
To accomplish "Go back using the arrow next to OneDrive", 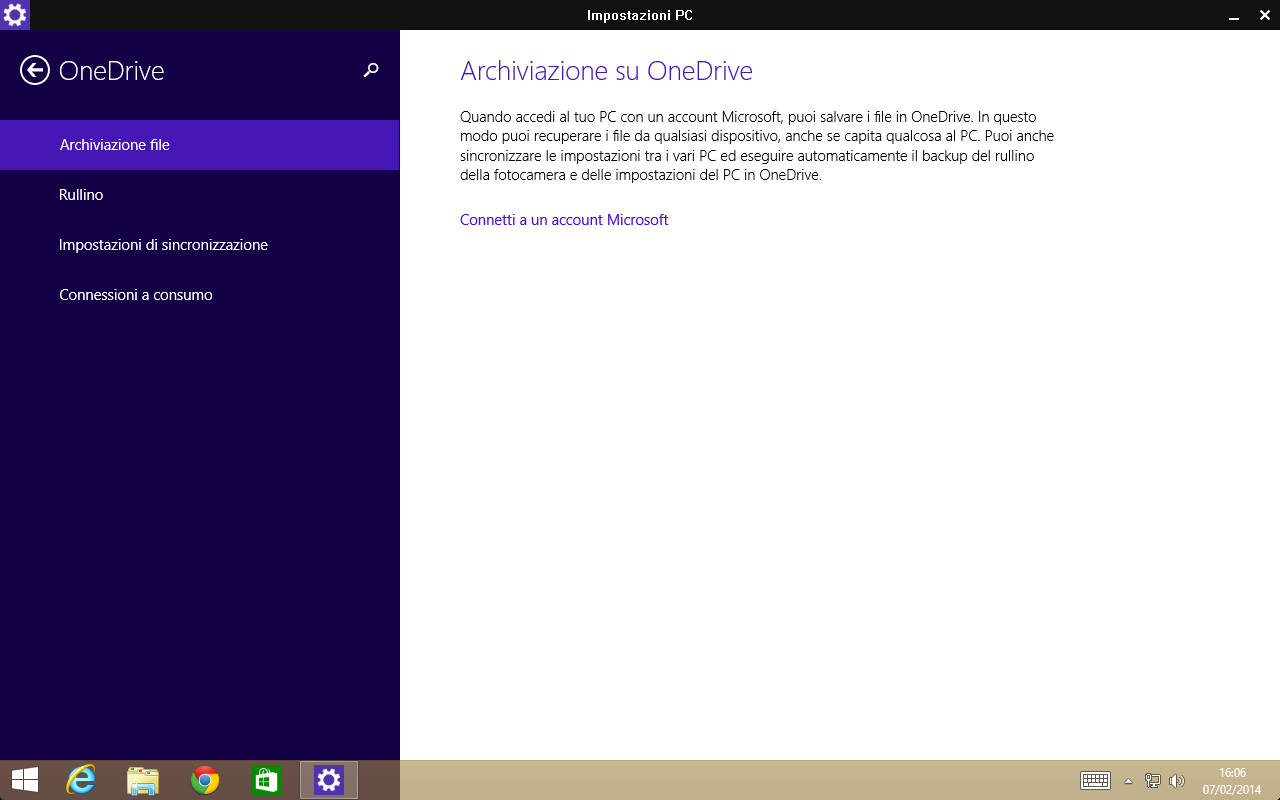I will point(35,70).
